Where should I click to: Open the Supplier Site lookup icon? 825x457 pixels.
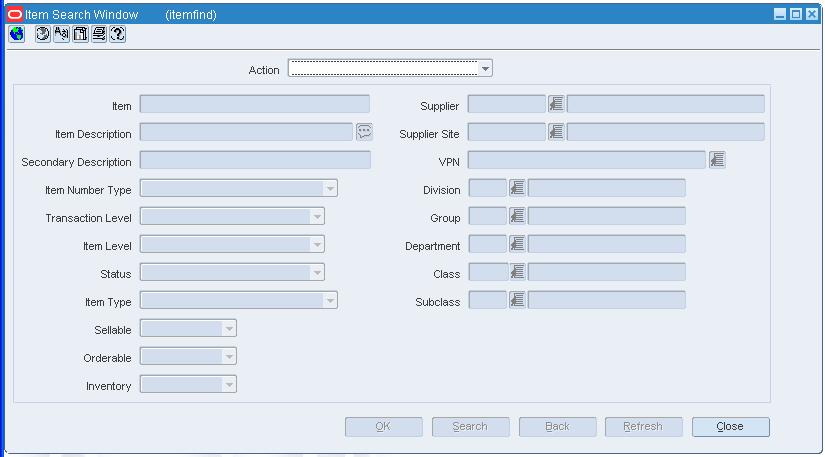tap(556, 131)
